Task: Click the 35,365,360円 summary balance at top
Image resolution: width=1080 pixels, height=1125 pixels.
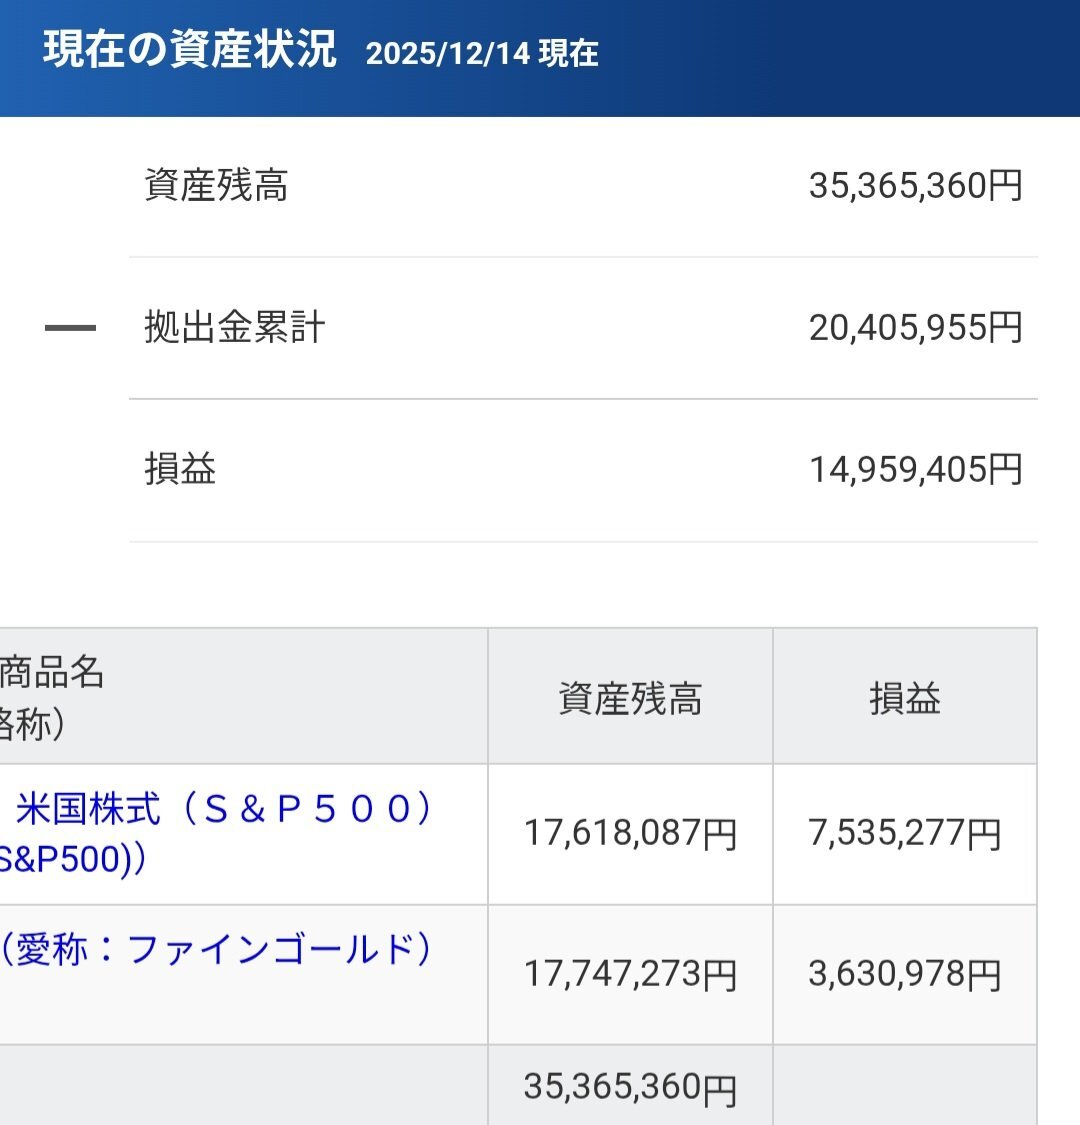Action: [x=915, y=186]
